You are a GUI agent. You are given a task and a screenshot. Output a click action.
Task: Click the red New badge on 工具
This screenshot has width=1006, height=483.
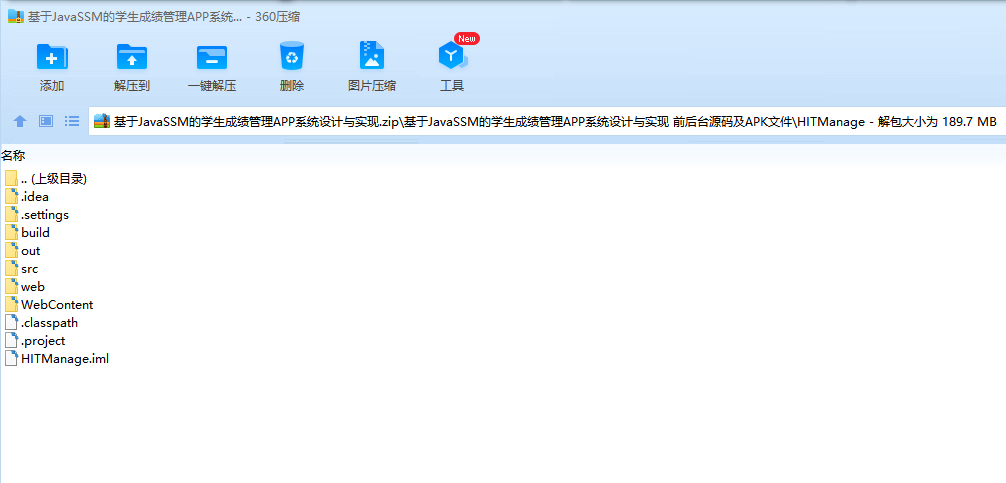click(467, 38)
